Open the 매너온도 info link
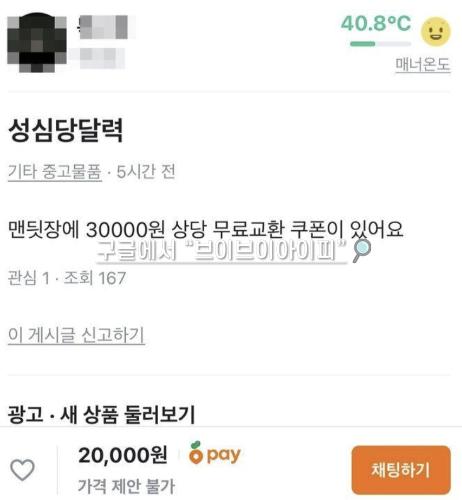Viewport: 462px width, 500px height. point(423,65)
